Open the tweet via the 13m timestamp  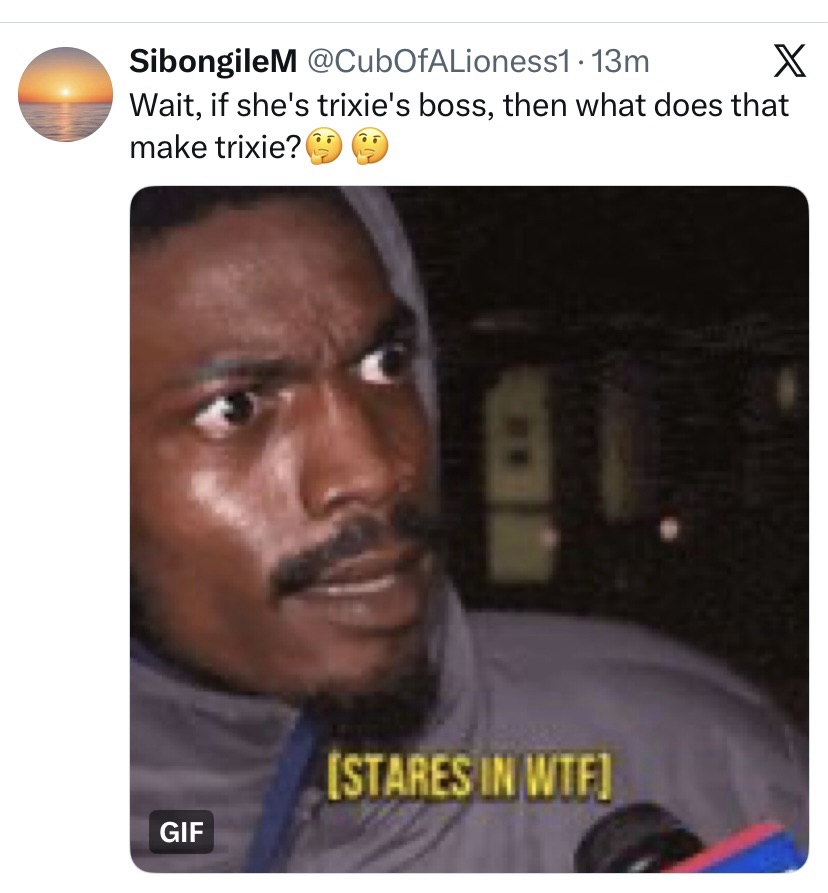(620, 62)
